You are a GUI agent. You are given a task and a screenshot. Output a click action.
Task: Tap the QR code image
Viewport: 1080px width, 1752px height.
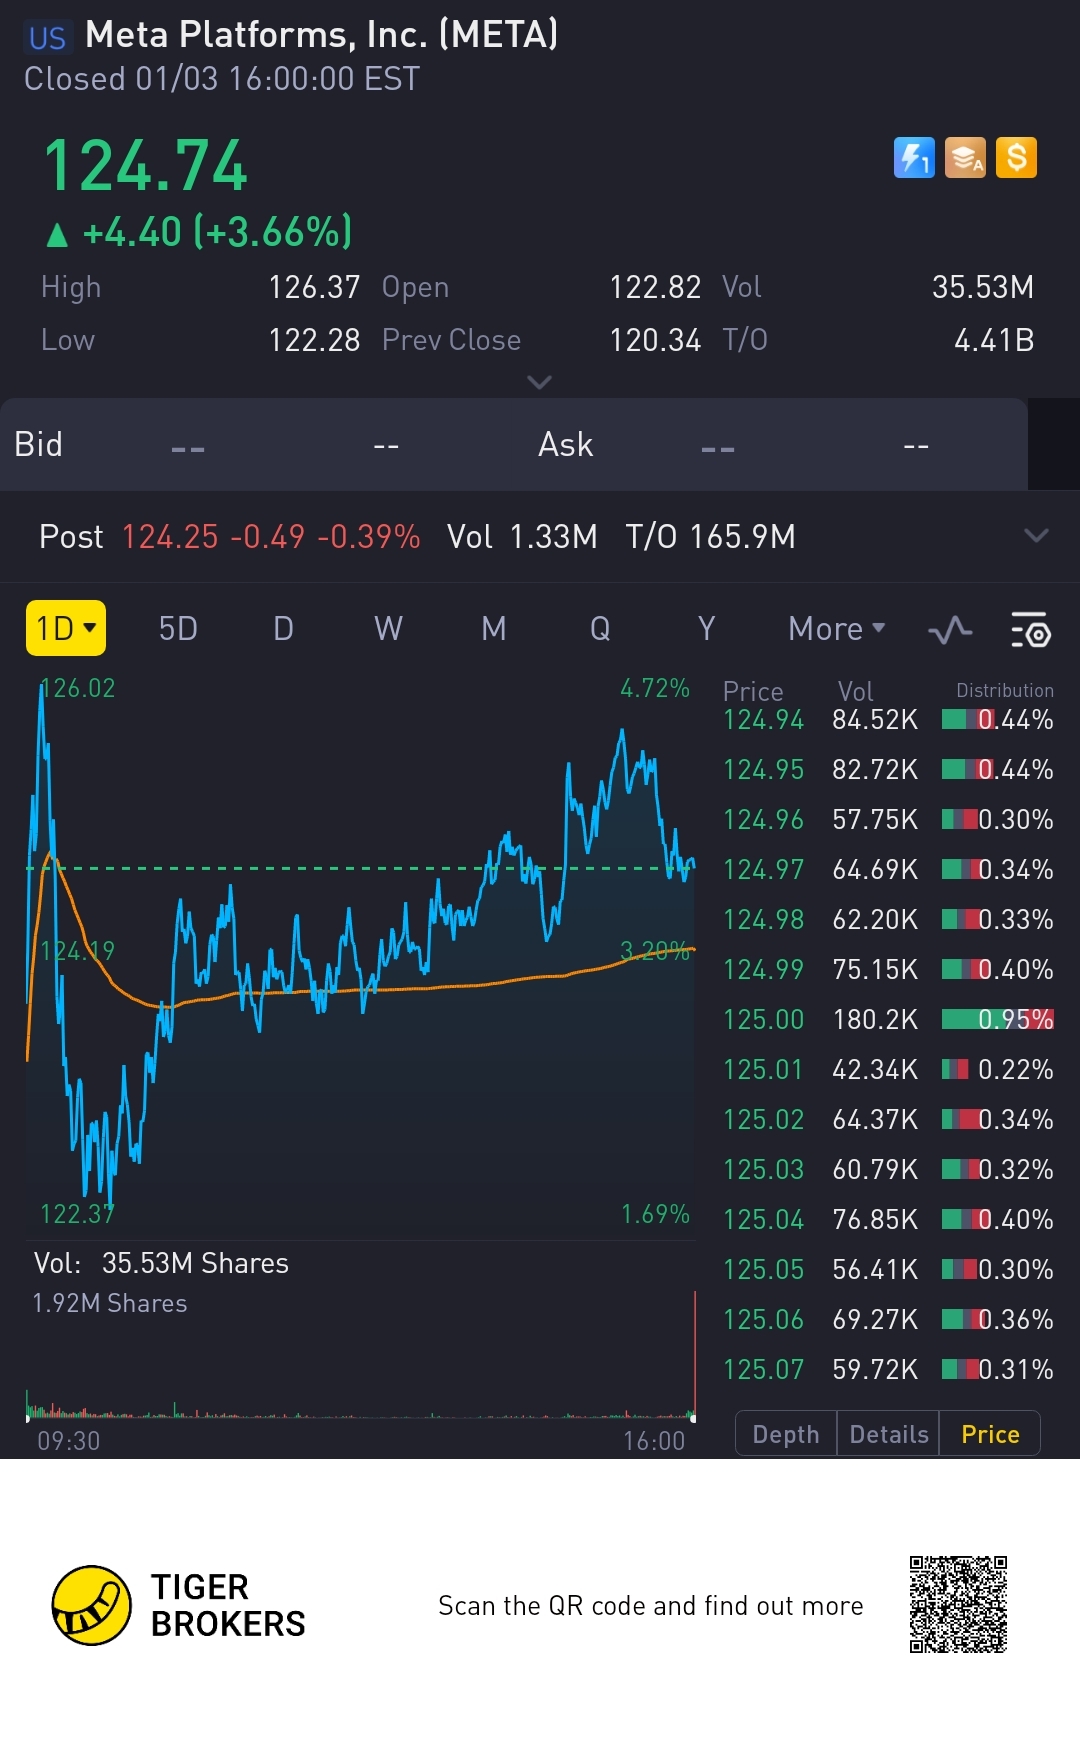click(958, 1604)
